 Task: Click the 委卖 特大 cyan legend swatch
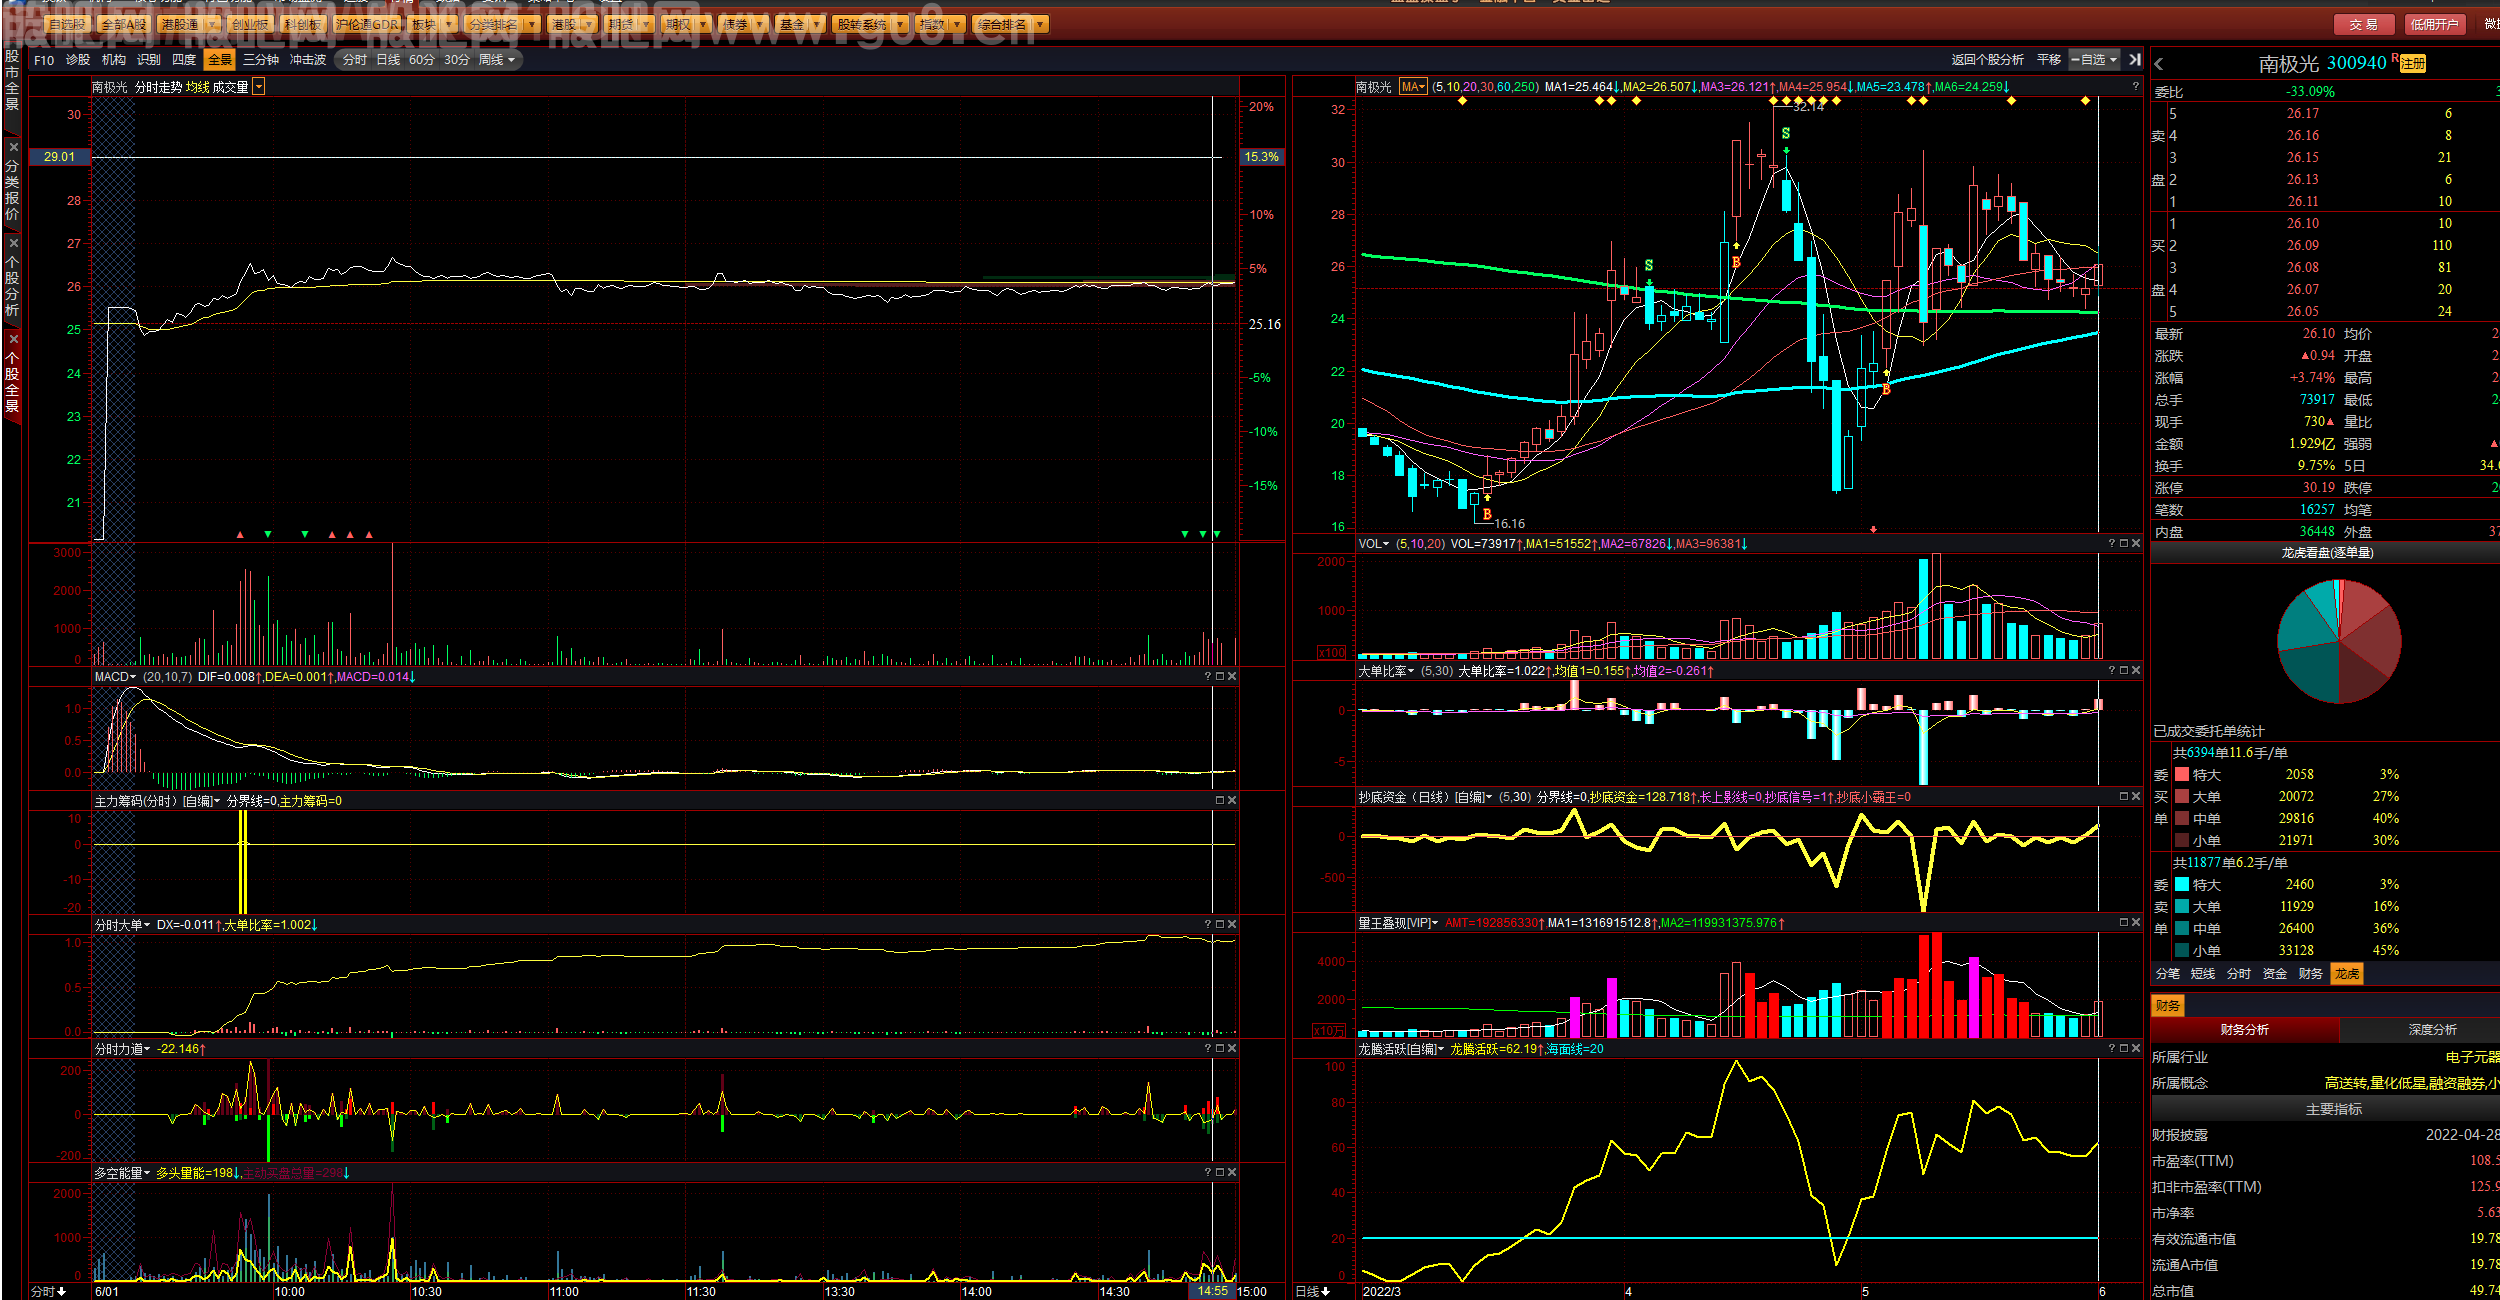pos(2182,885)
